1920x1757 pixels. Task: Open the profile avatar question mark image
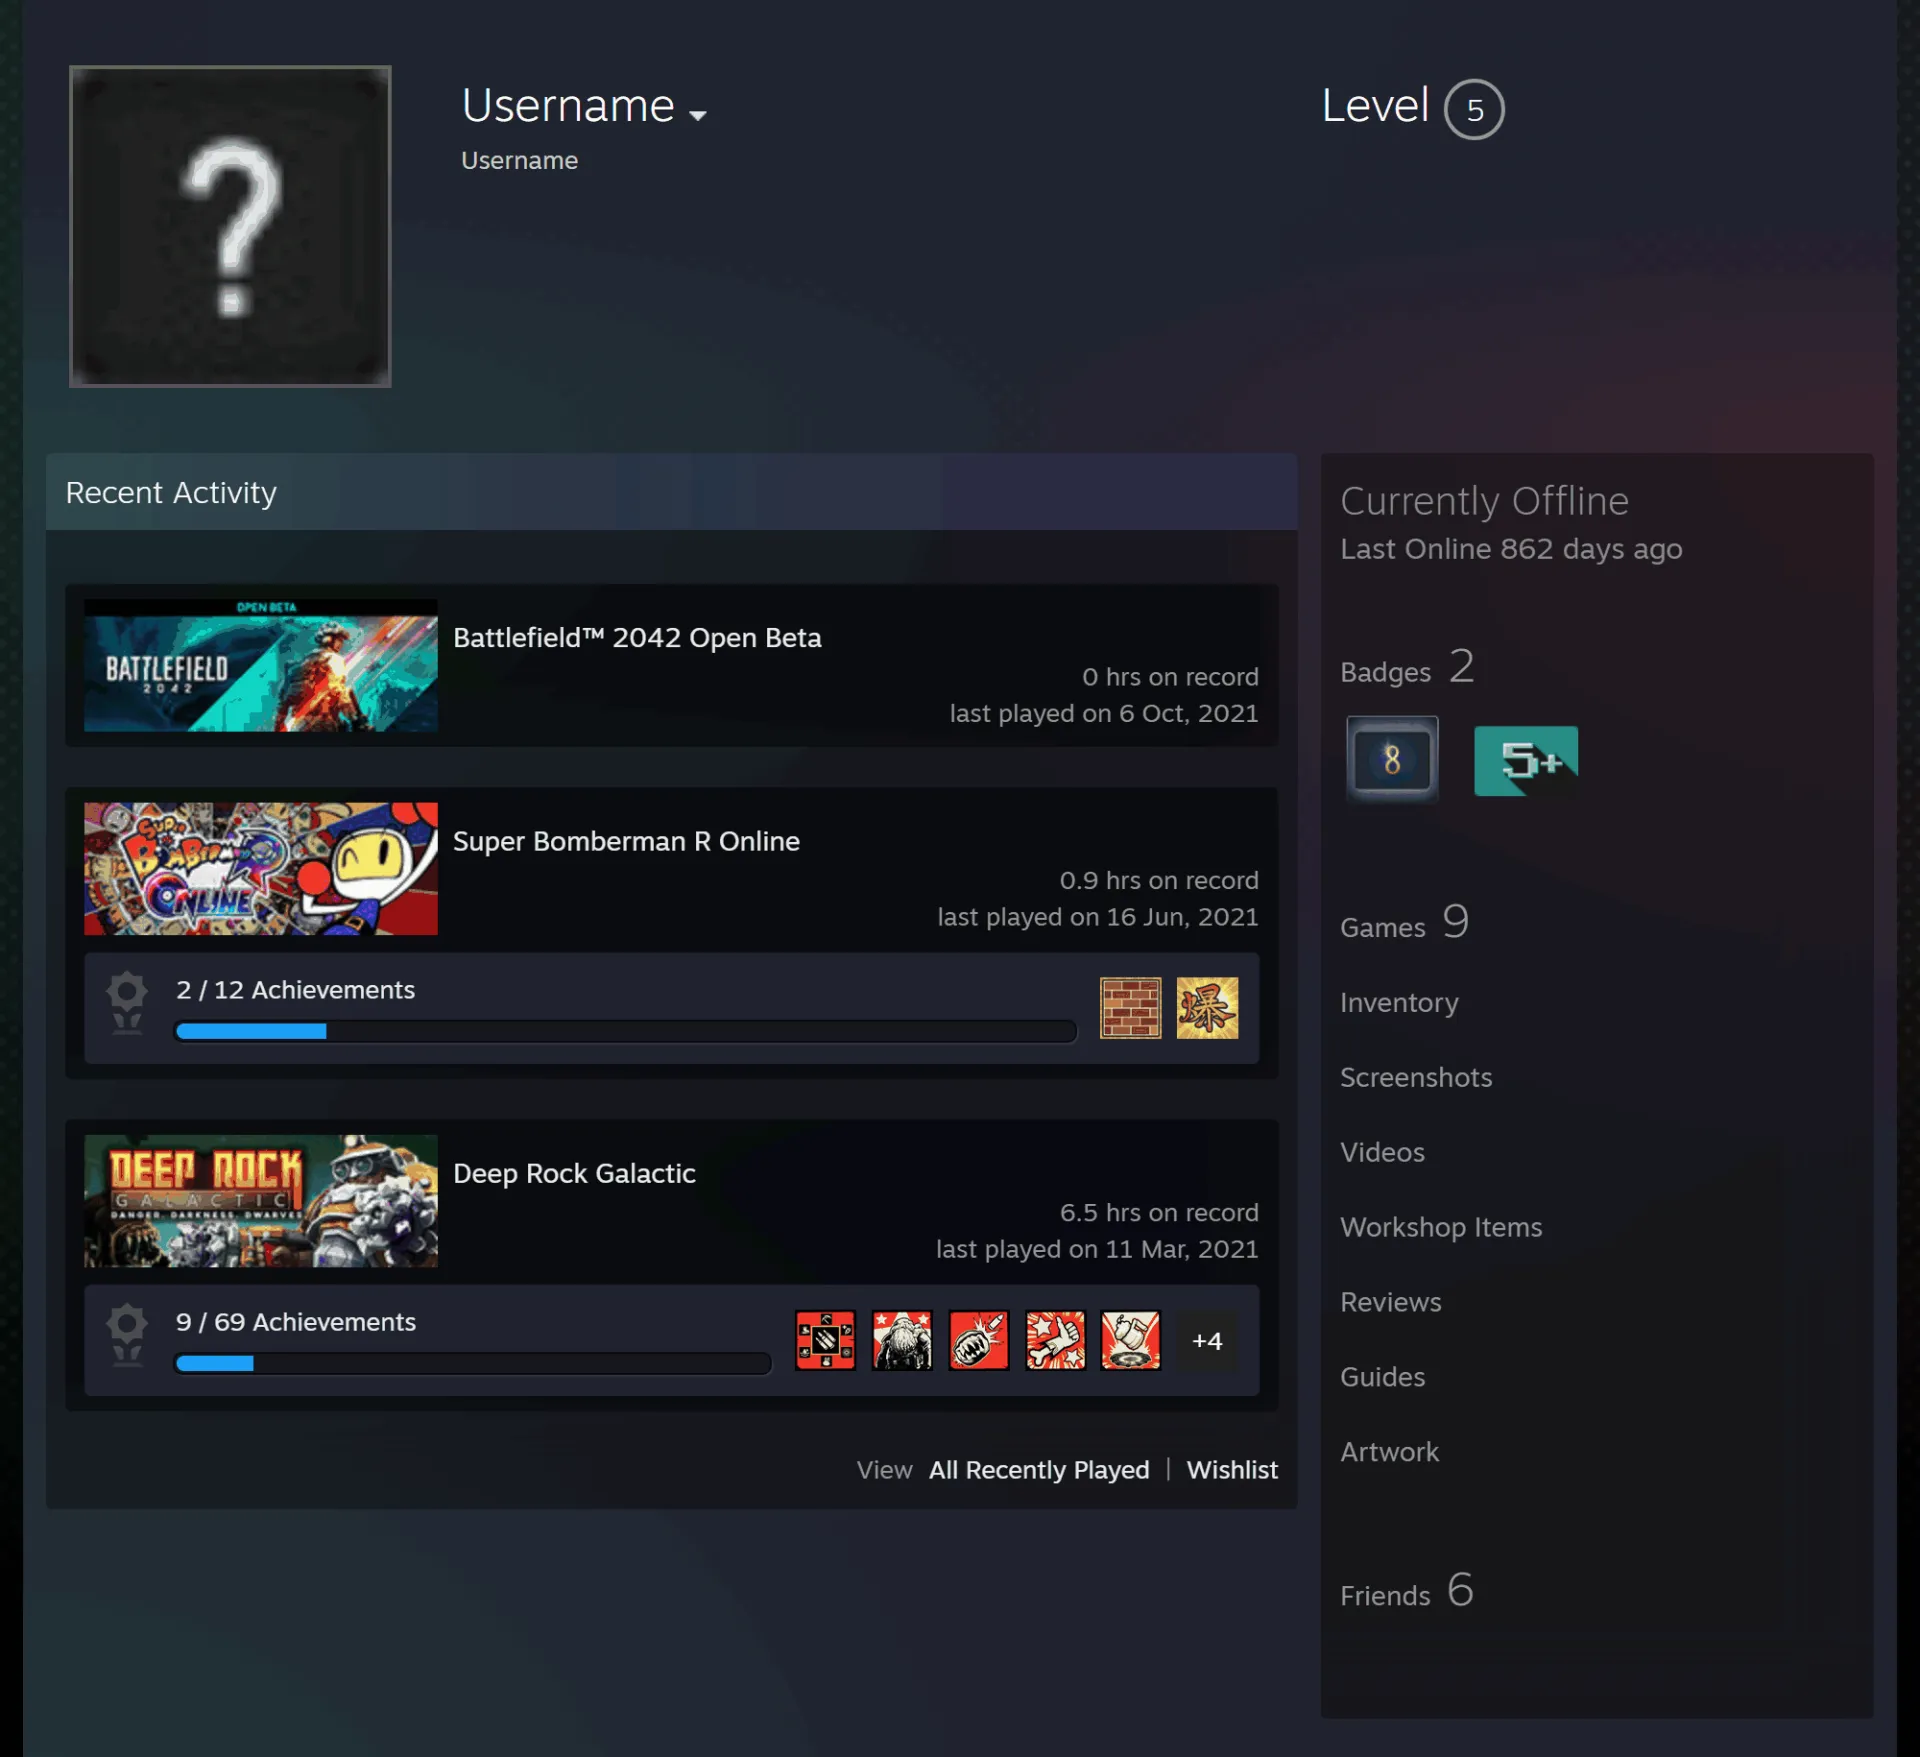pos(230,226)
